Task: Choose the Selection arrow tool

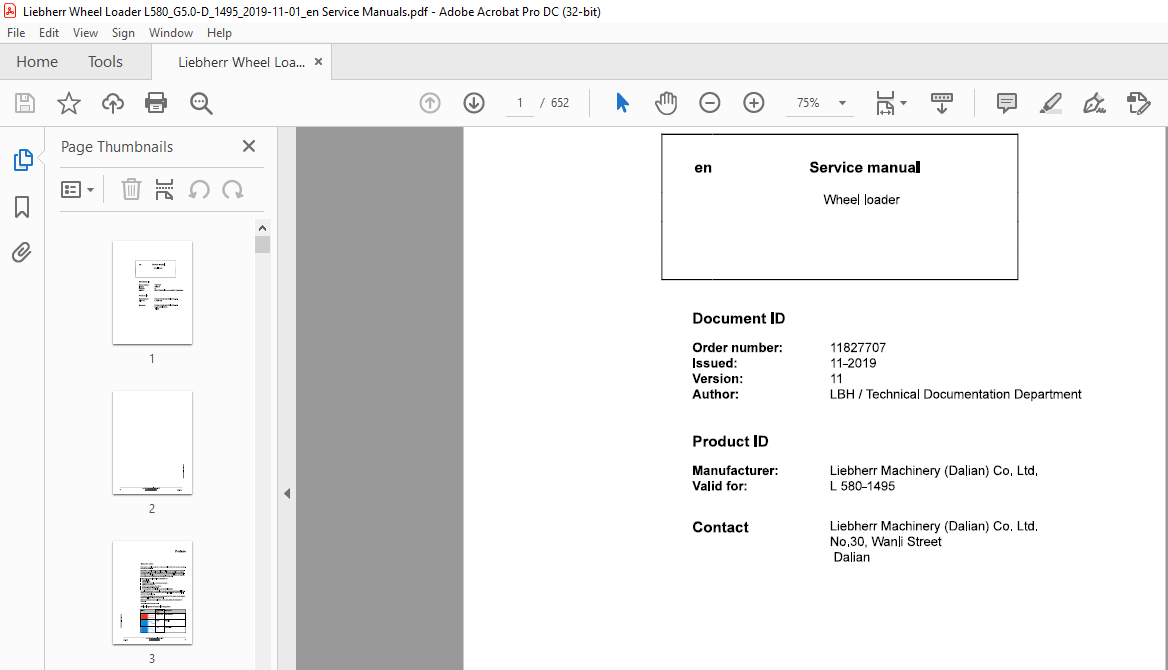Action: click(x=622, y=103)
